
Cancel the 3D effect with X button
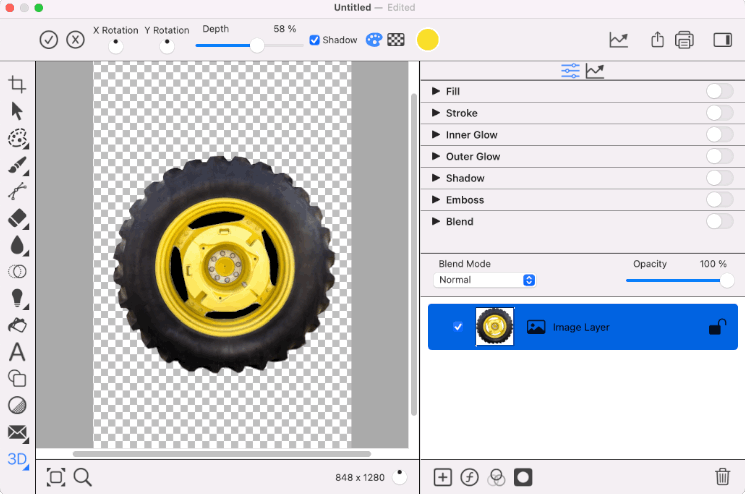[75, 40]
